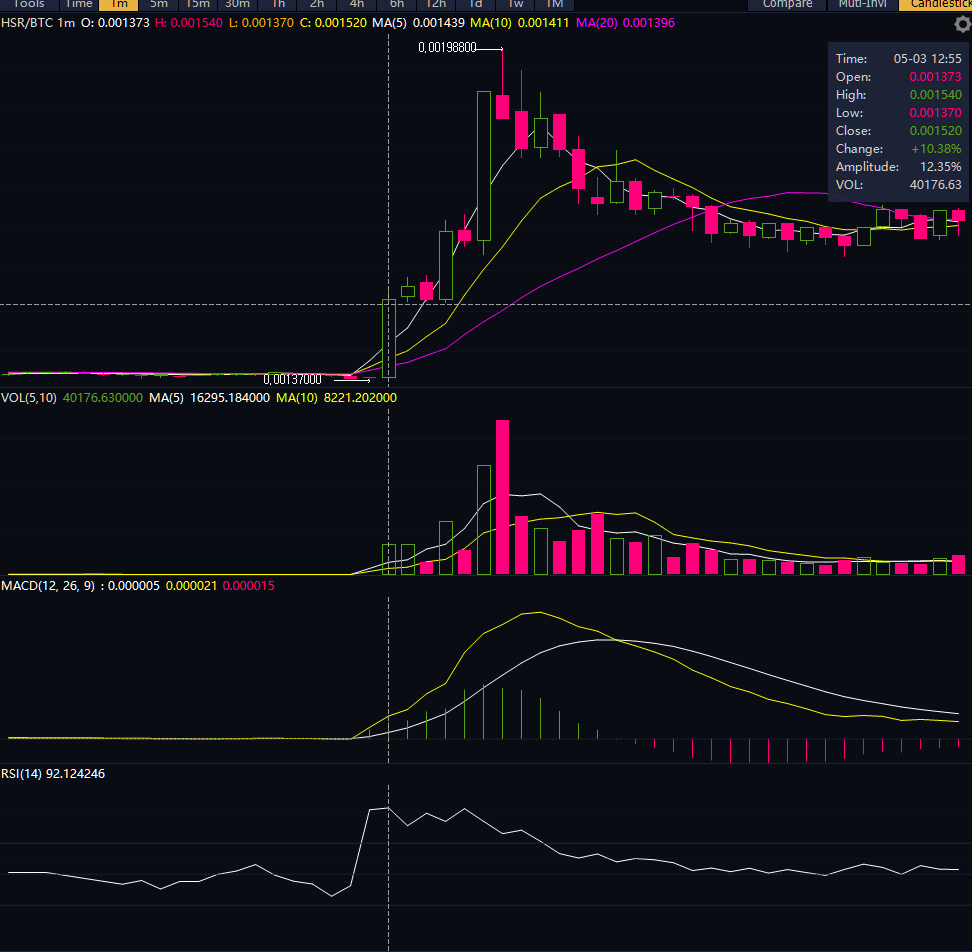Screen dimensions: 972x952
Task: Switch to the 6h interval
Action: tap(397, 4)
